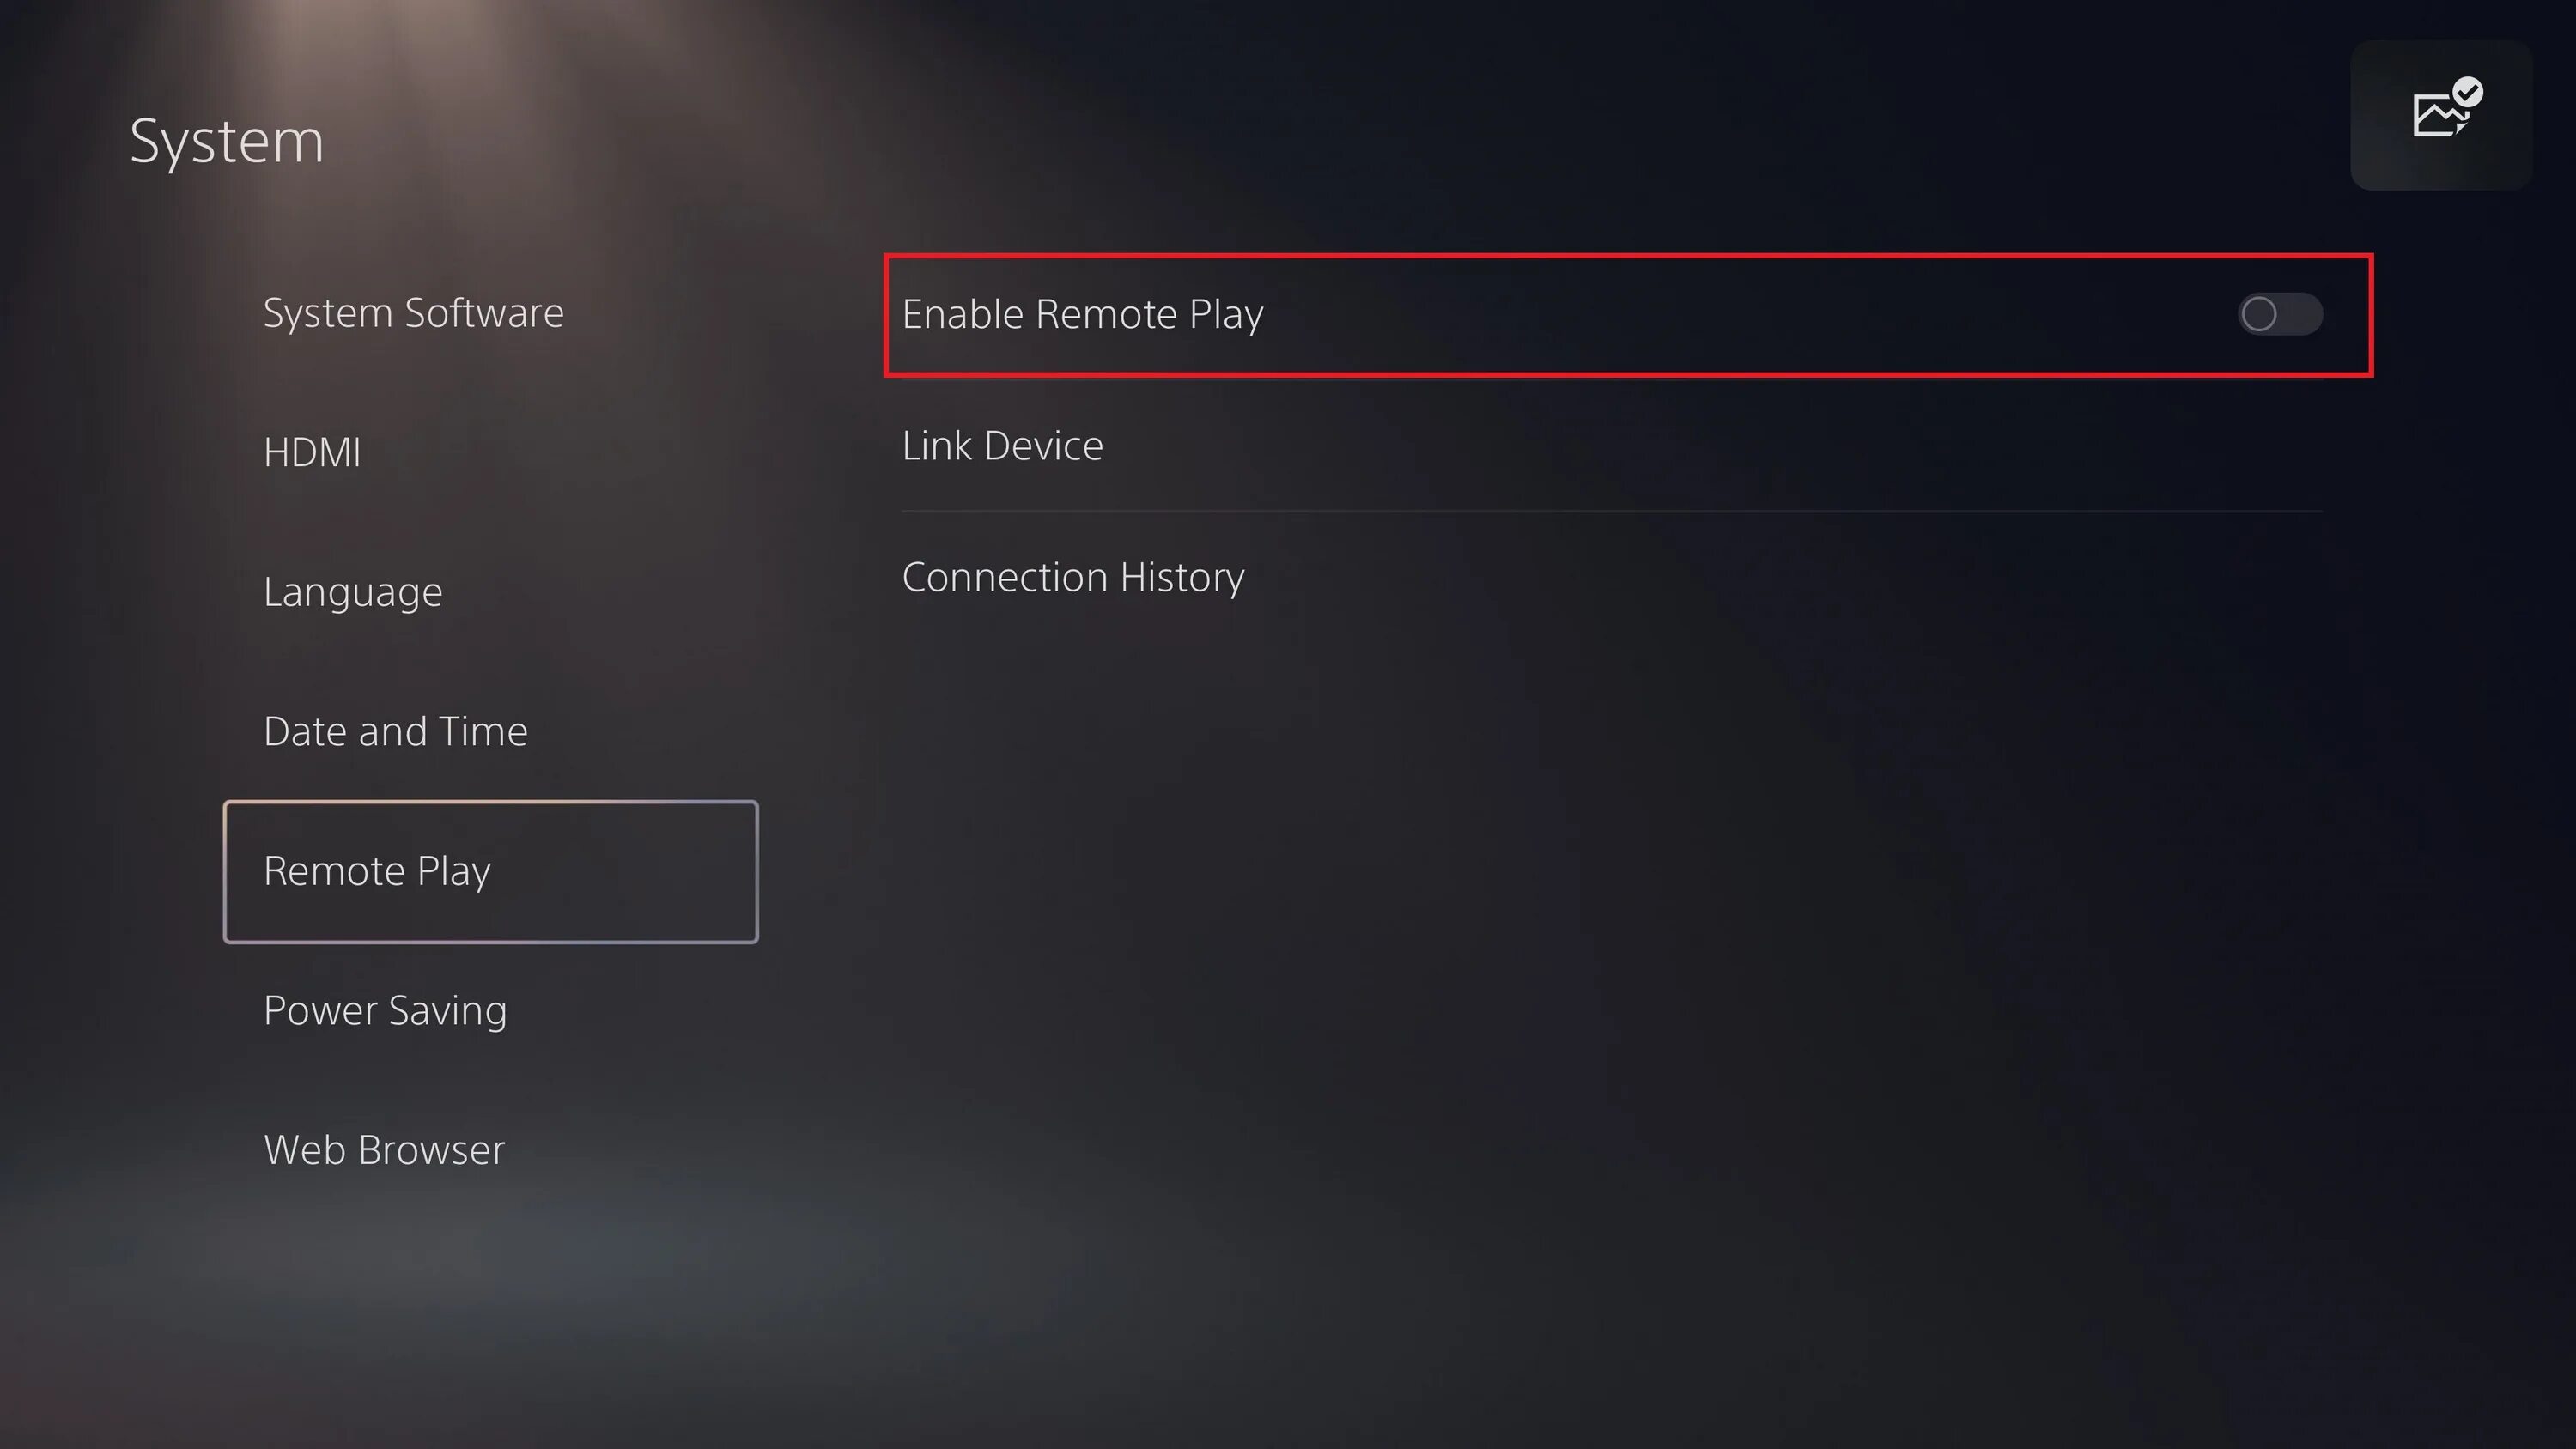The width and height of the screenshot is (2576, 1449).
Task: Click the red outline around Enable Remote Play
Action: pyautogui.click(x=1628, y=257)
